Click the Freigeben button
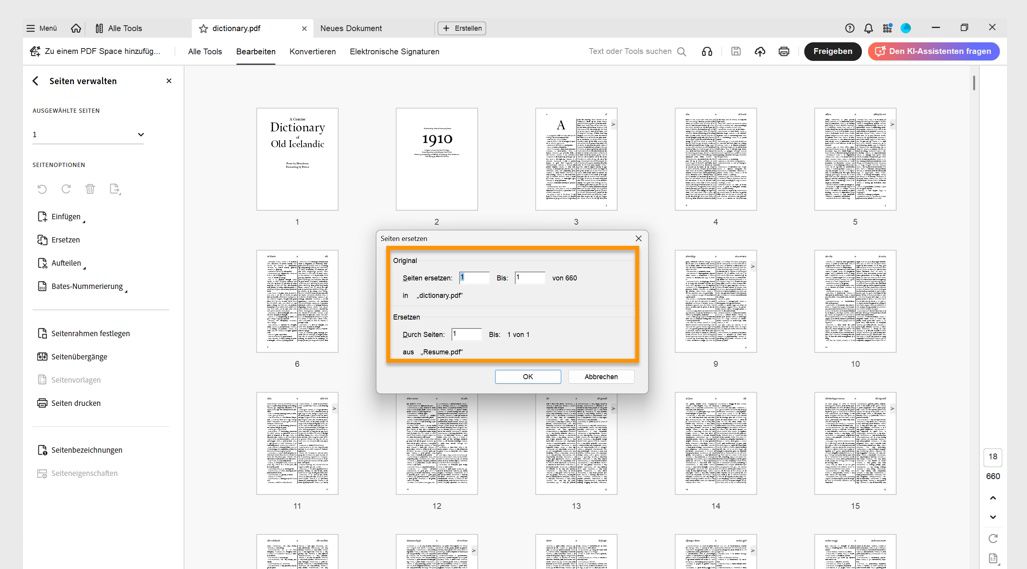1027x569 pixels. tap(832, 51)
